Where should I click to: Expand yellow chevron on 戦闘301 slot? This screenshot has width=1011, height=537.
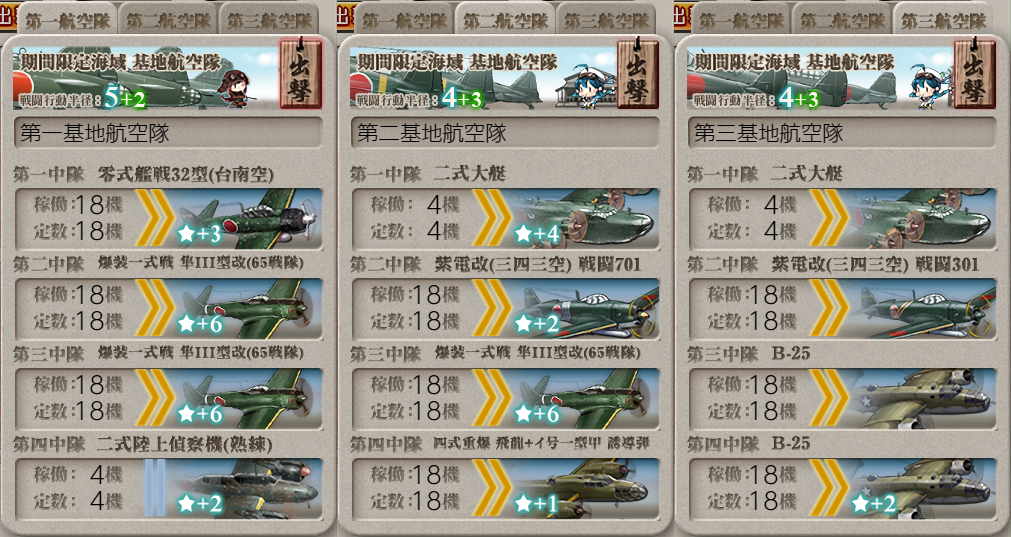(829, 308)
